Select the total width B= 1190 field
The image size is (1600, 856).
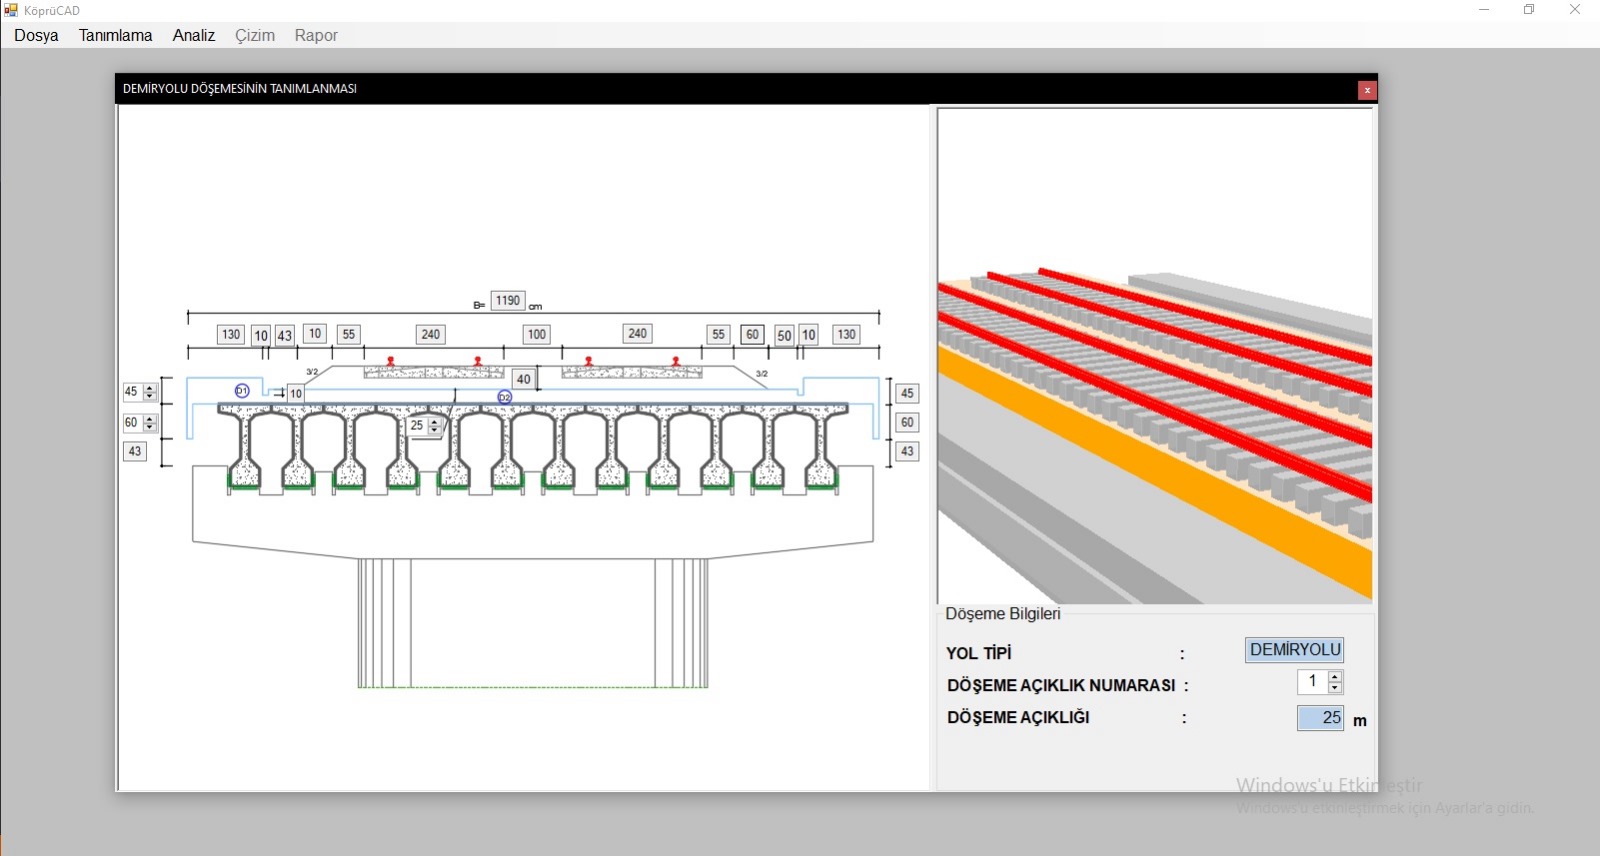click(508, 301)
